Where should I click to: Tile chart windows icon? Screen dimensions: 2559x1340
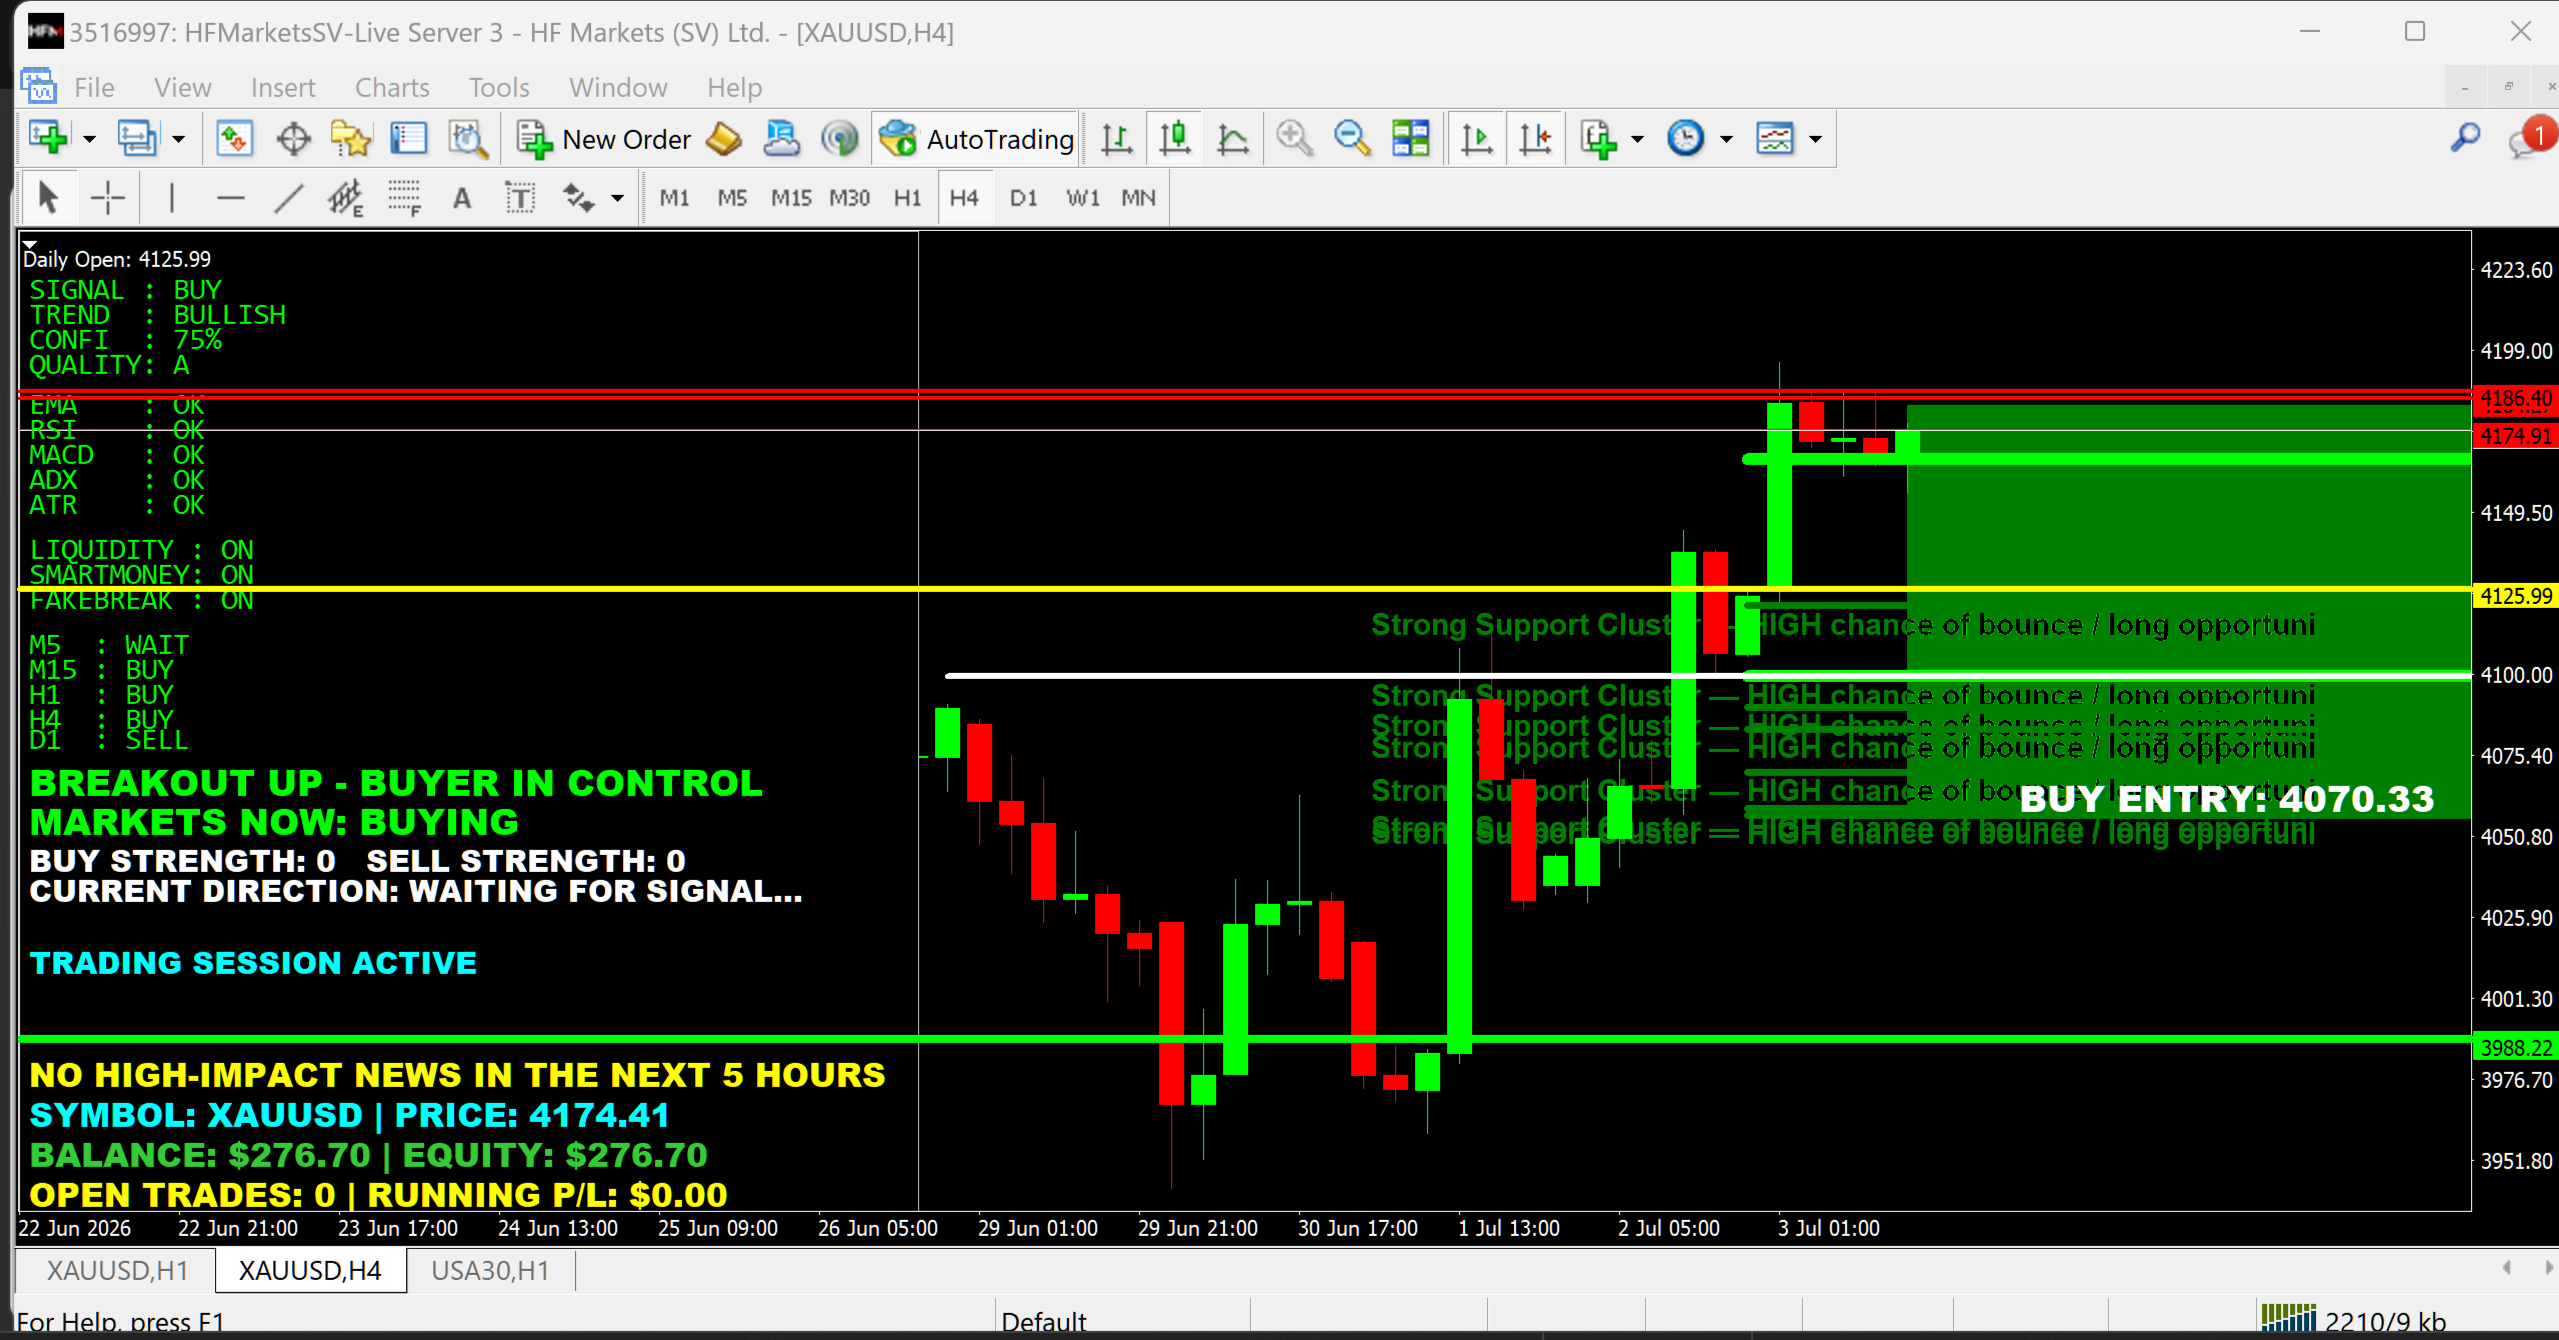(1411, 138)
